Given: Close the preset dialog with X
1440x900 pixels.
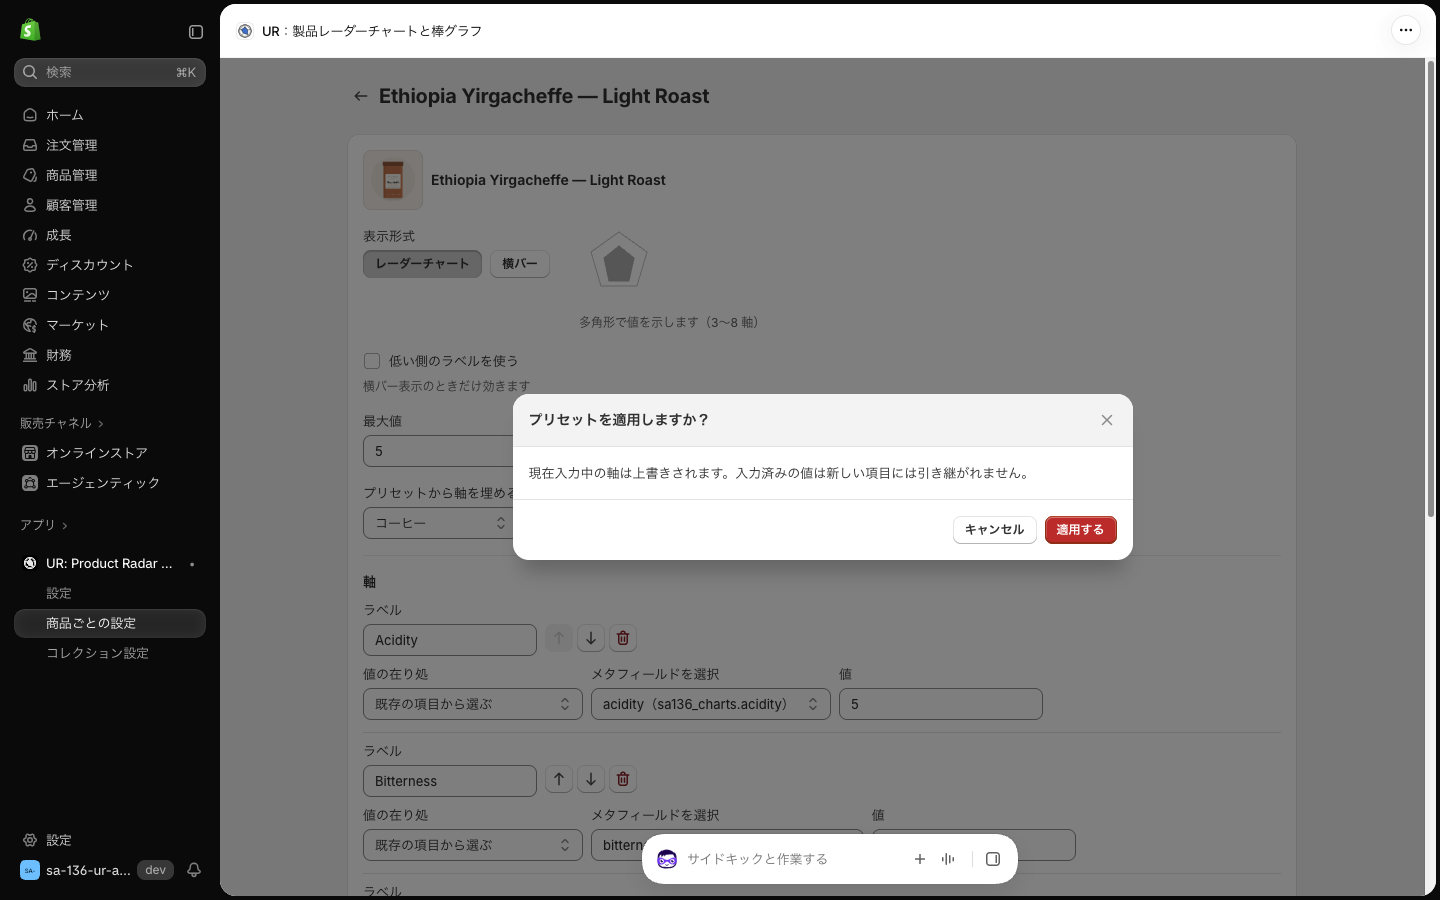Looking at the screenshot, I should pos(1107,420).
